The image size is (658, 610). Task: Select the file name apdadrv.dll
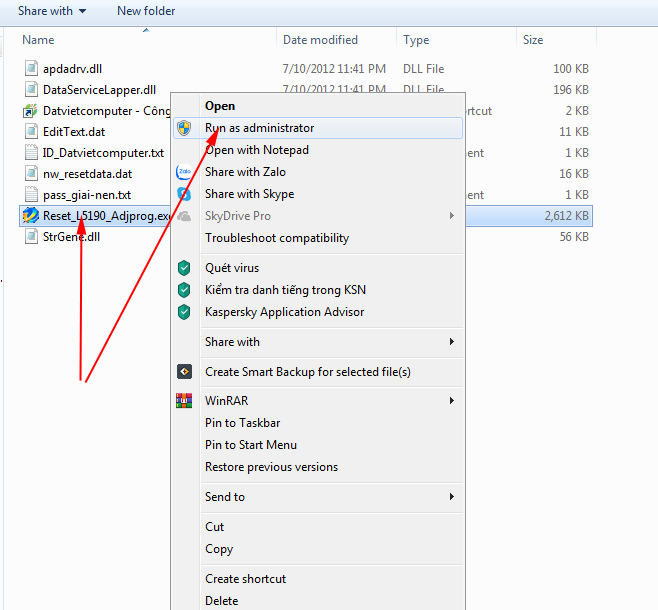pos(73,69)
